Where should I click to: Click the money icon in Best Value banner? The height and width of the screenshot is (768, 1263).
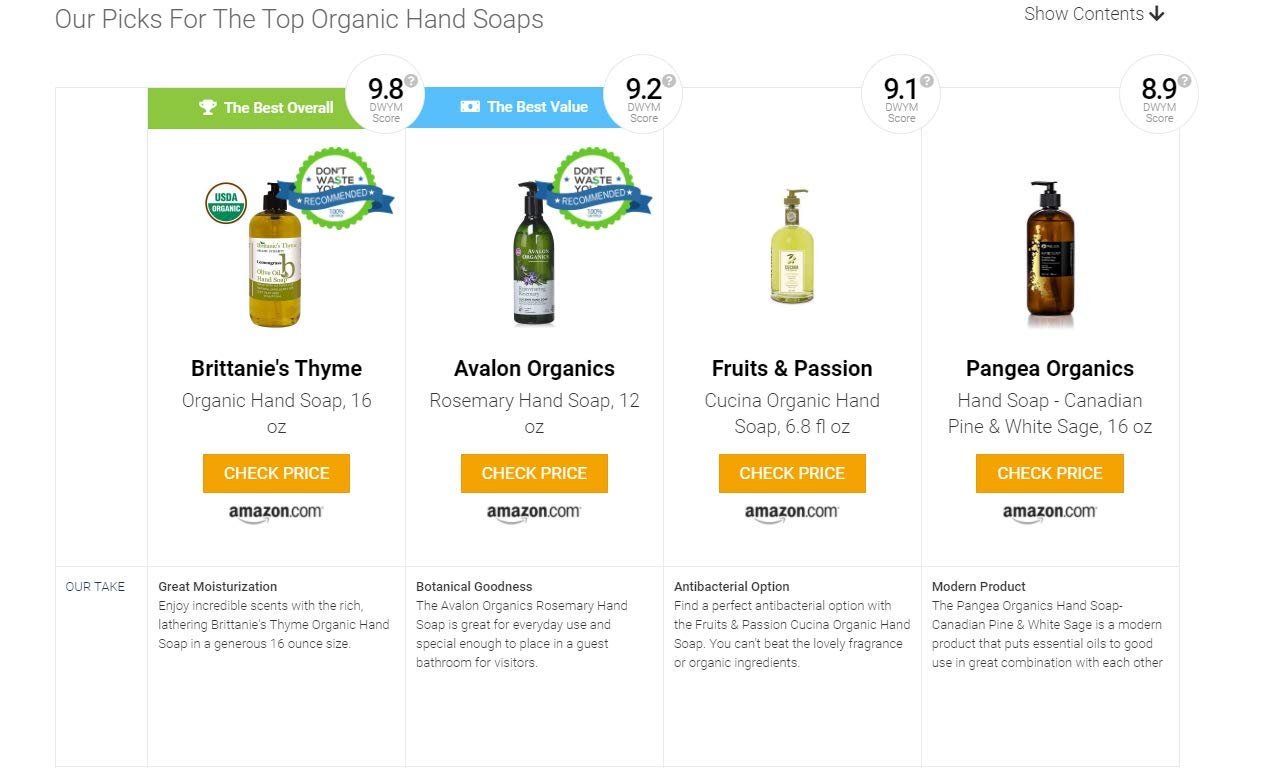pyautogui.click(x=470, y=106)
